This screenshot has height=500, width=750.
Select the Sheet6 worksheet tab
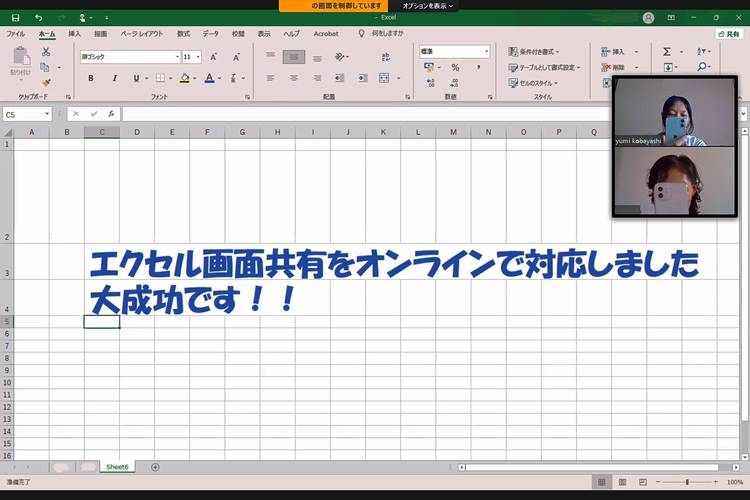pos(117,467)
